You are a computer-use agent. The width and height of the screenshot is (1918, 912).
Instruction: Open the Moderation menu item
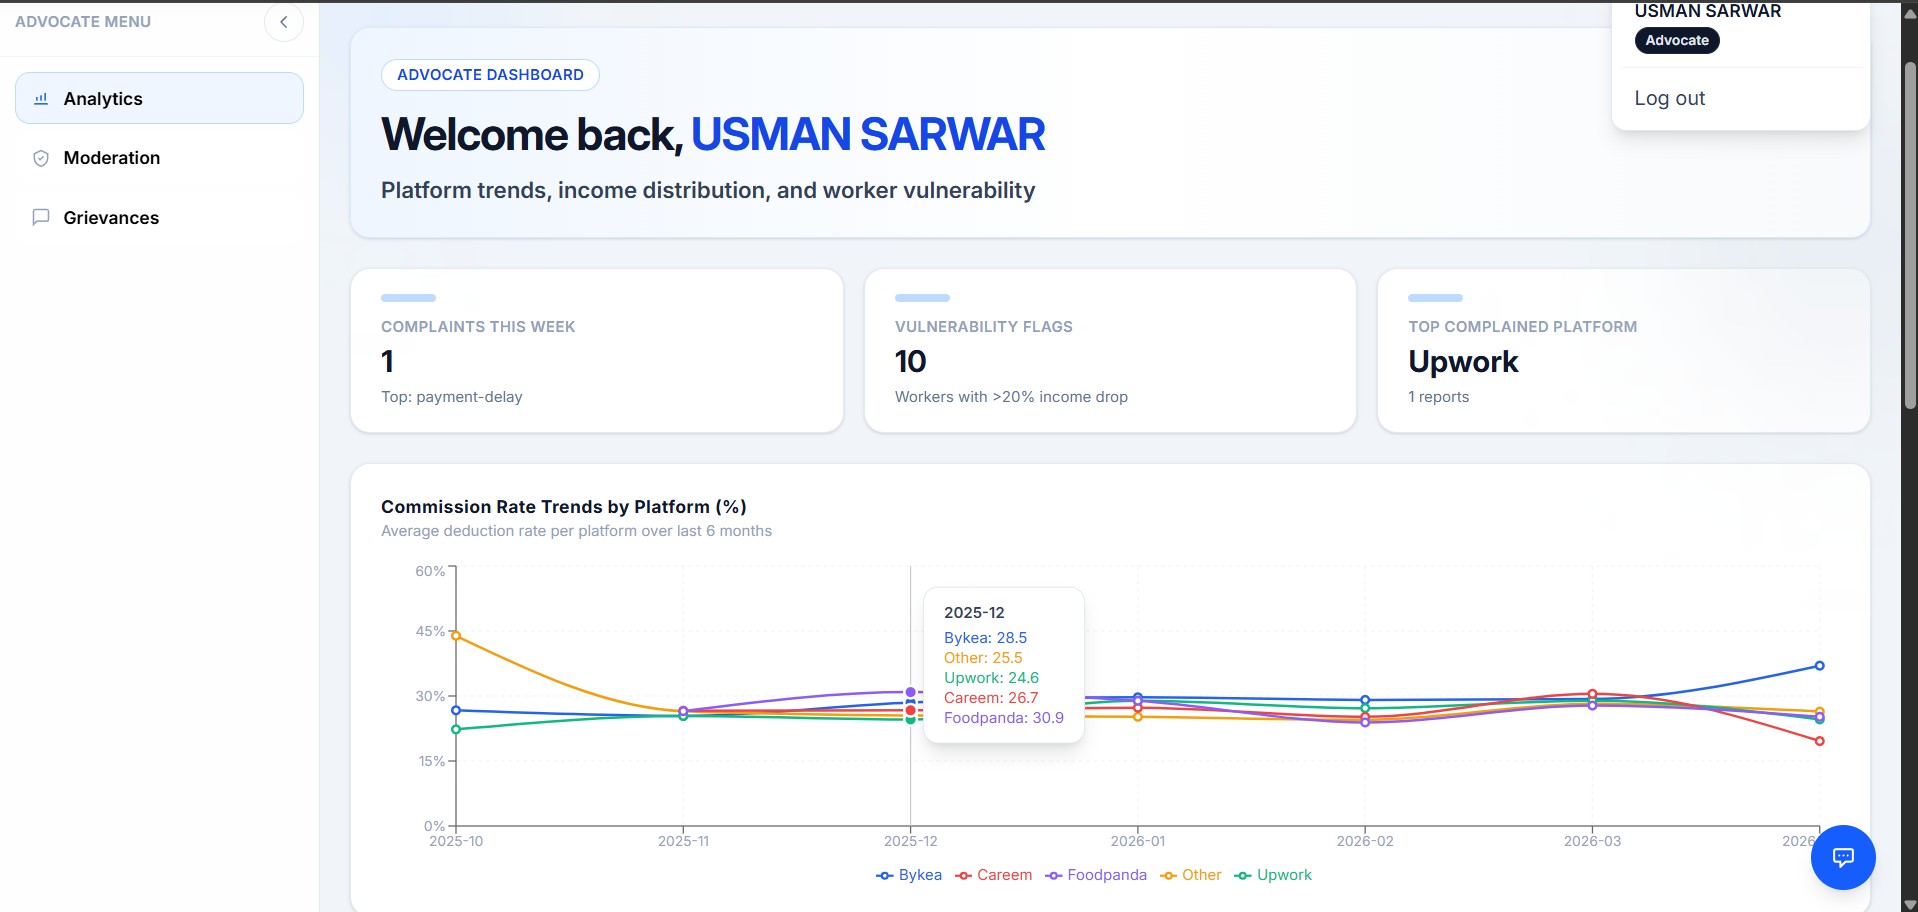pyautogui.click(x=159, y=158)
